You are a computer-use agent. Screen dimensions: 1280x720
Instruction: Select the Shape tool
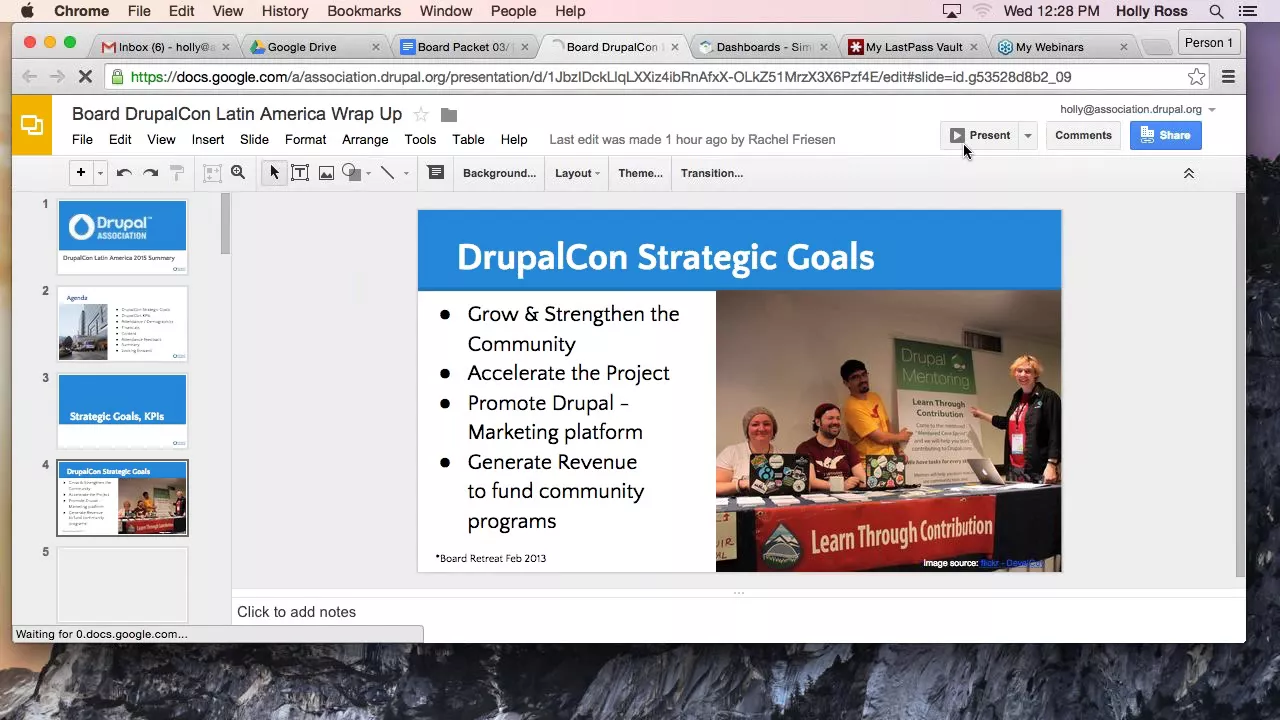pyautogui.click(x=351, y=173)
